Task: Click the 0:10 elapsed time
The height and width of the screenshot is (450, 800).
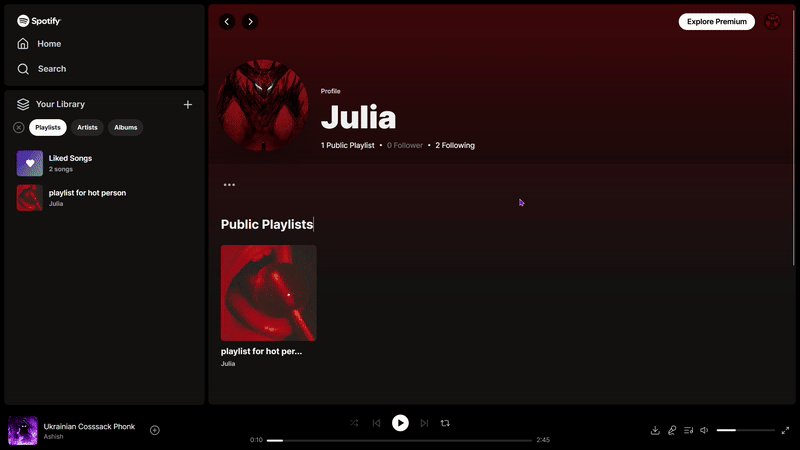Action: coord(256,440)
